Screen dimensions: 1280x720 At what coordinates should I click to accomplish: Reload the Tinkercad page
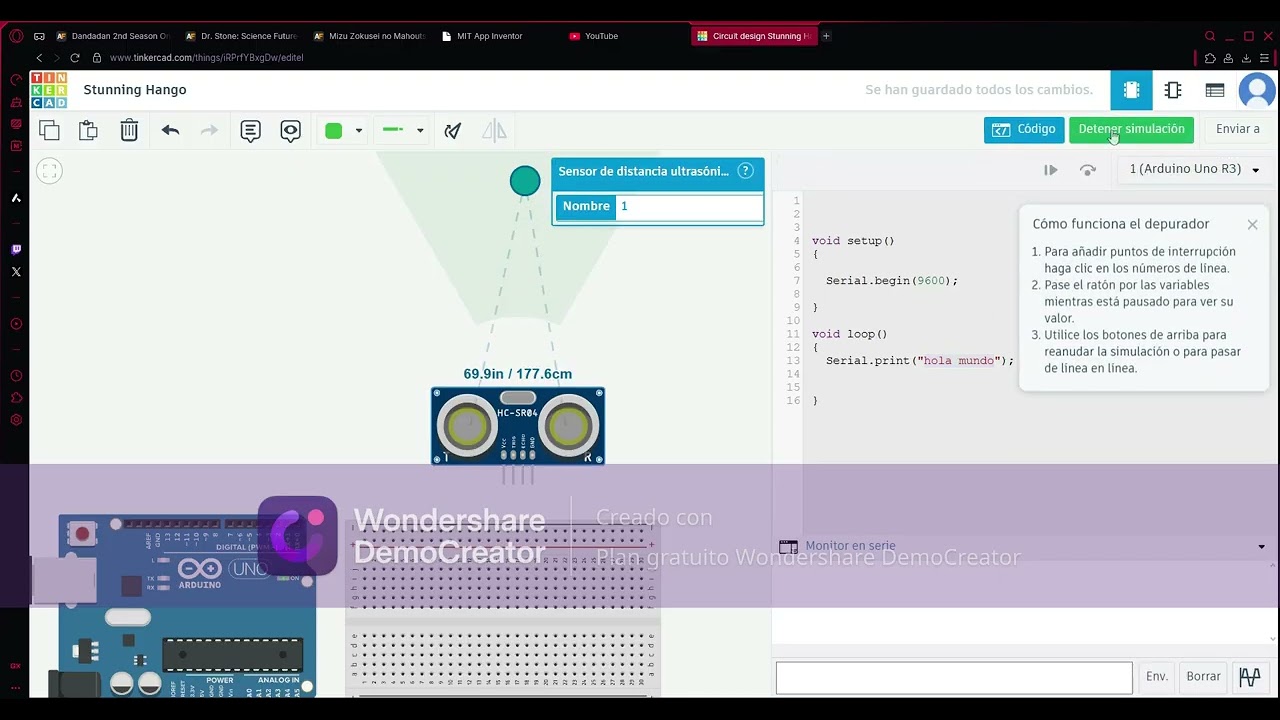click(75, 58)
